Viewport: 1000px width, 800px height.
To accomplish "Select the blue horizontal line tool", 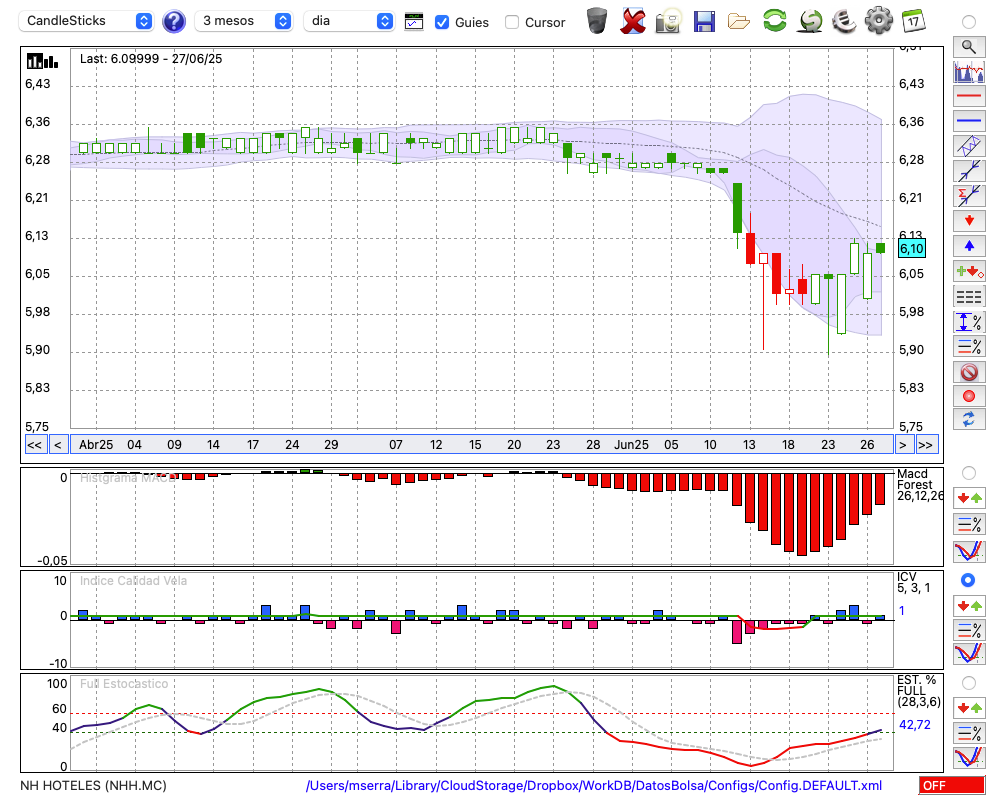I will coord(969,121).
